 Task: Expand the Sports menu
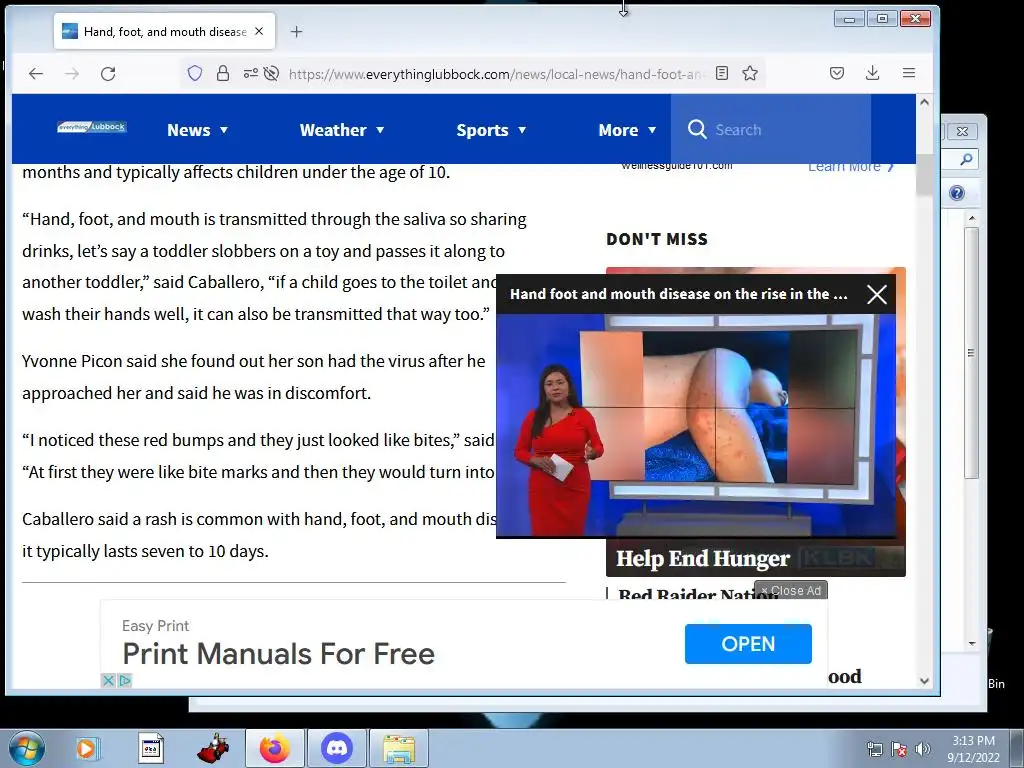coord(491,130)
